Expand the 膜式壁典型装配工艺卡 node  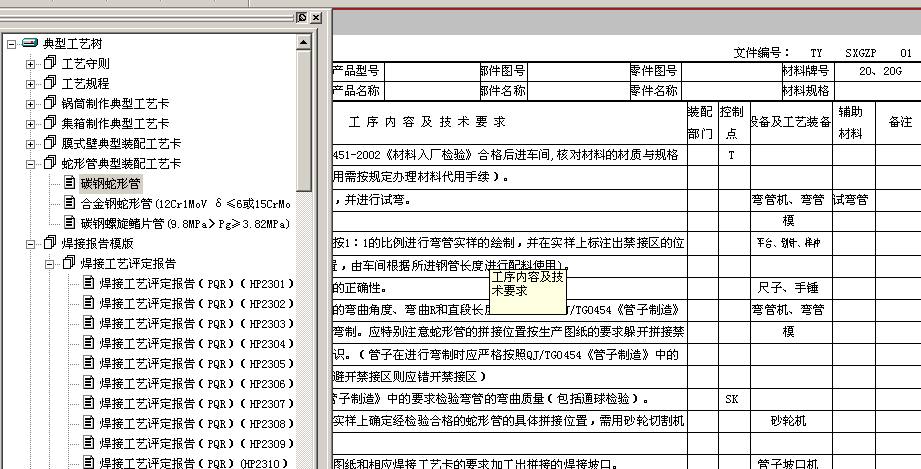tap(31, 144)
